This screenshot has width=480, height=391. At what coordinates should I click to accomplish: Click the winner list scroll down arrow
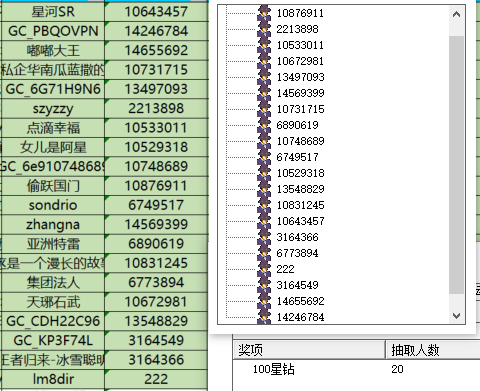[x=456, y=315]
